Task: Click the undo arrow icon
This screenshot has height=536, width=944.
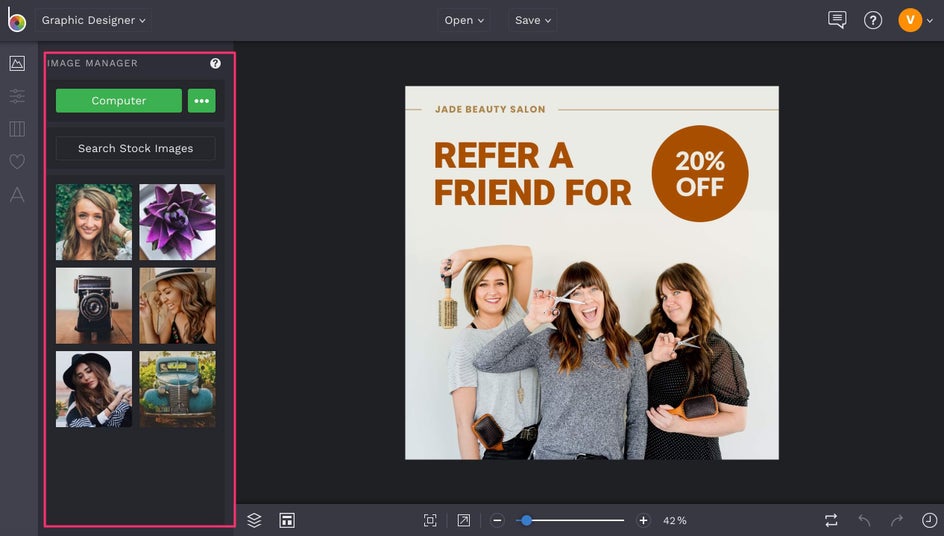Action: coord(864,520)
